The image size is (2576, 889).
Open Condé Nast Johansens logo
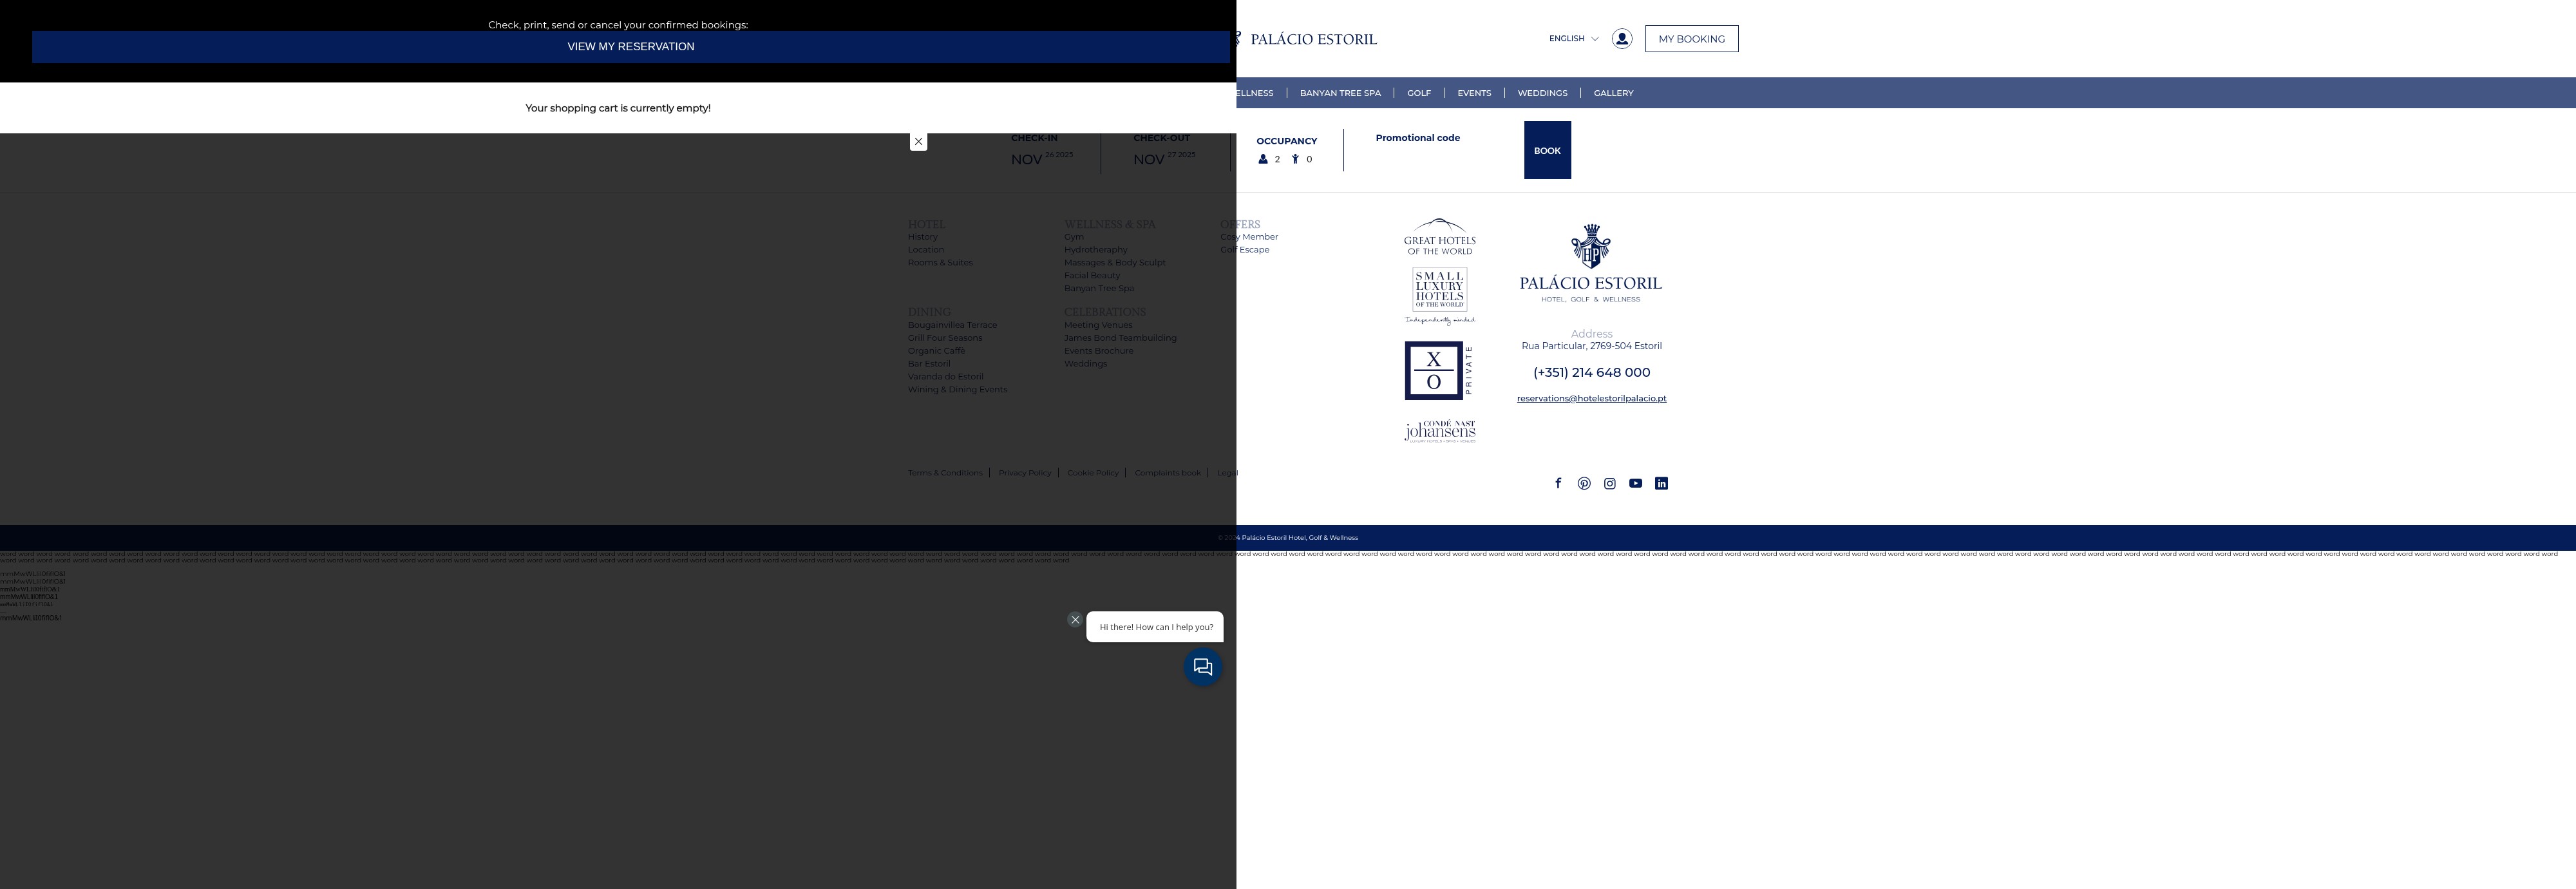pyautogui.click(x=1439, y=431)
